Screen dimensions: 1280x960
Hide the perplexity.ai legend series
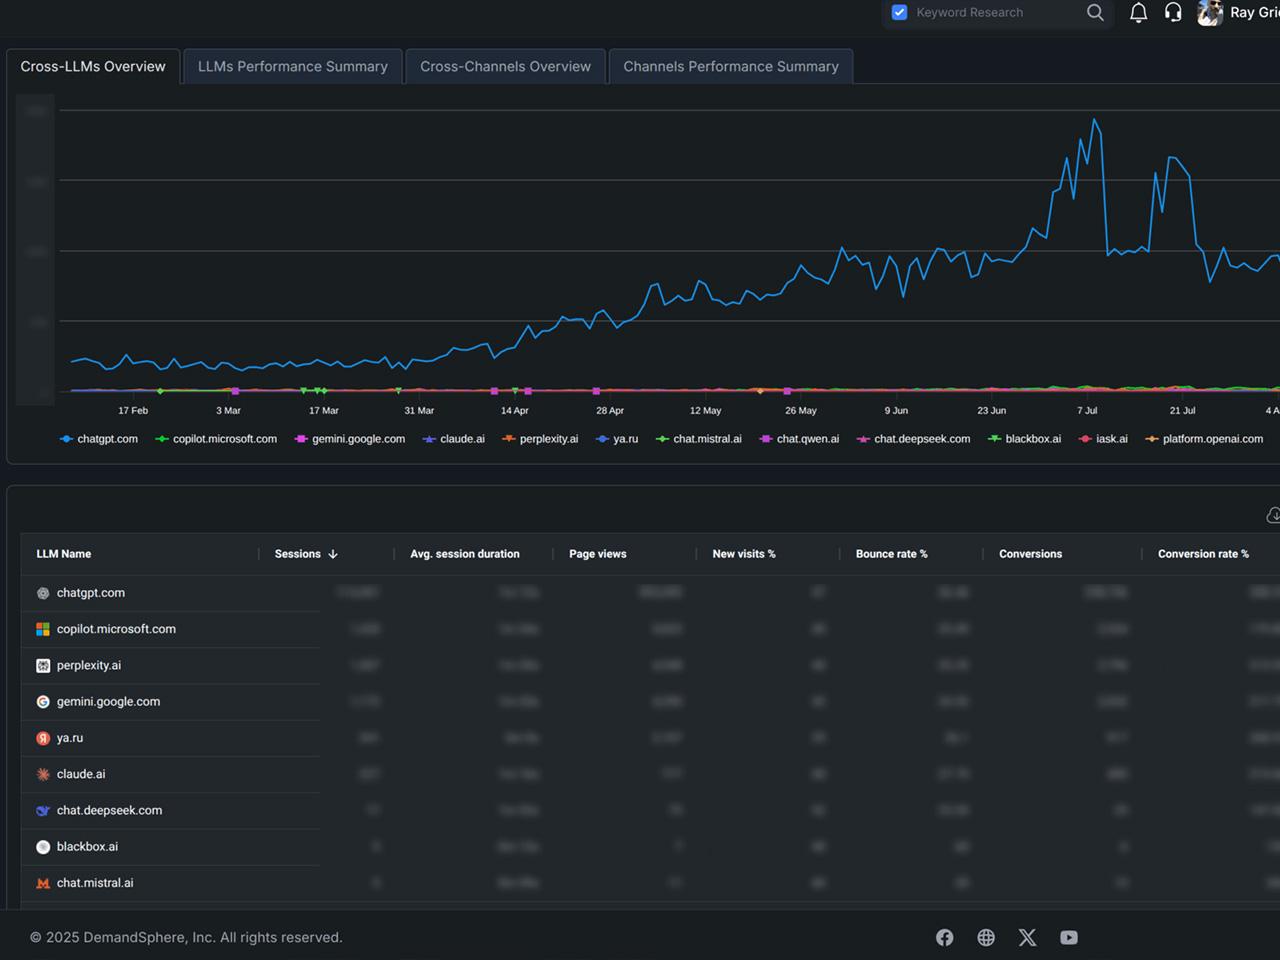(x=540, y=439)
